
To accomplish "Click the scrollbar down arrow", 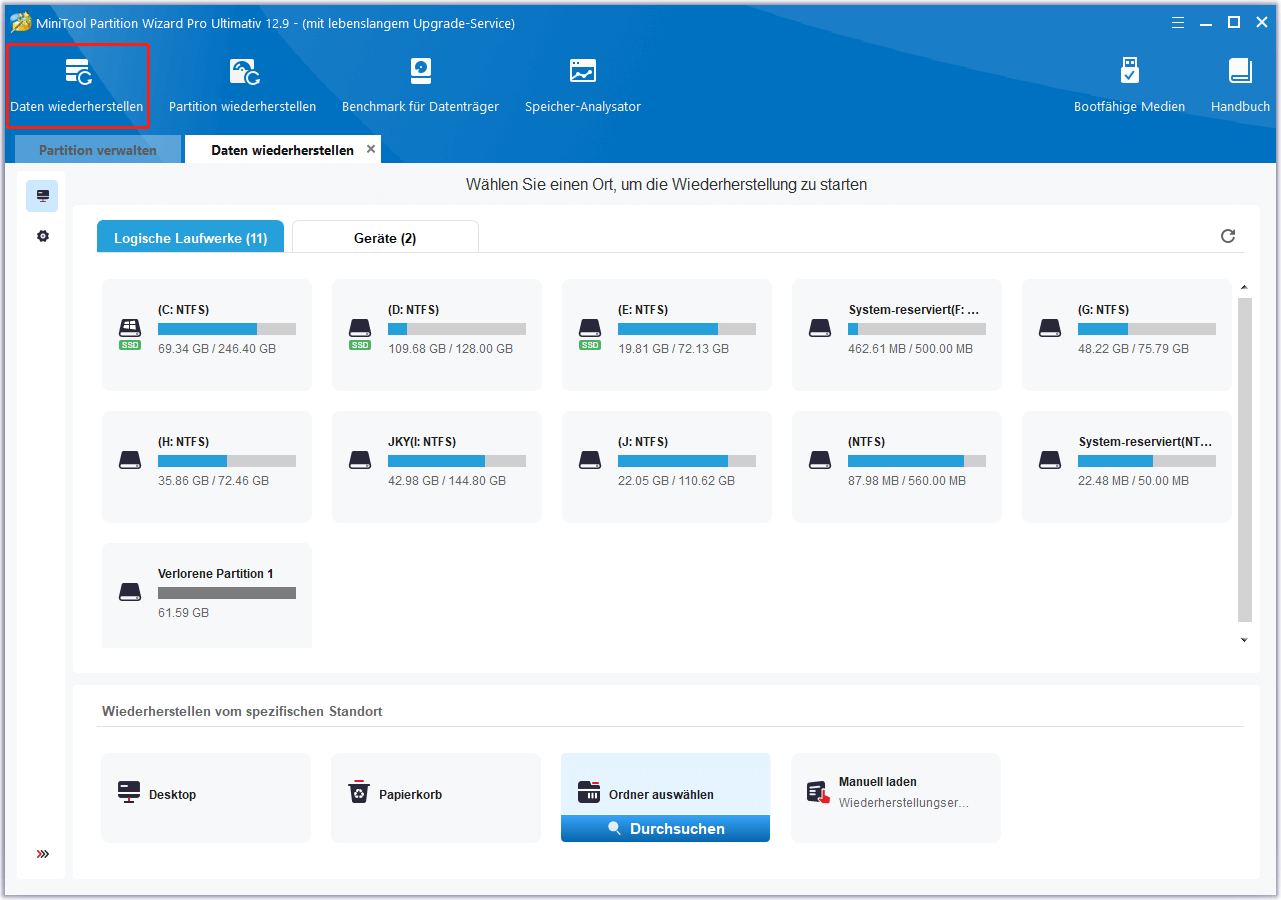I will 1244,640.
